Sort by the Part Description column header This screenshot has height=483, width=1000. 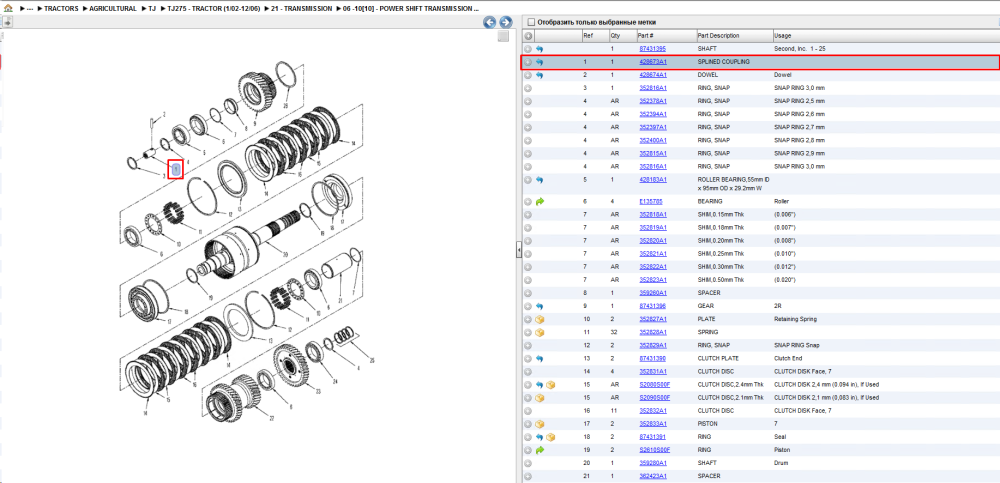[x=733, y=36]
